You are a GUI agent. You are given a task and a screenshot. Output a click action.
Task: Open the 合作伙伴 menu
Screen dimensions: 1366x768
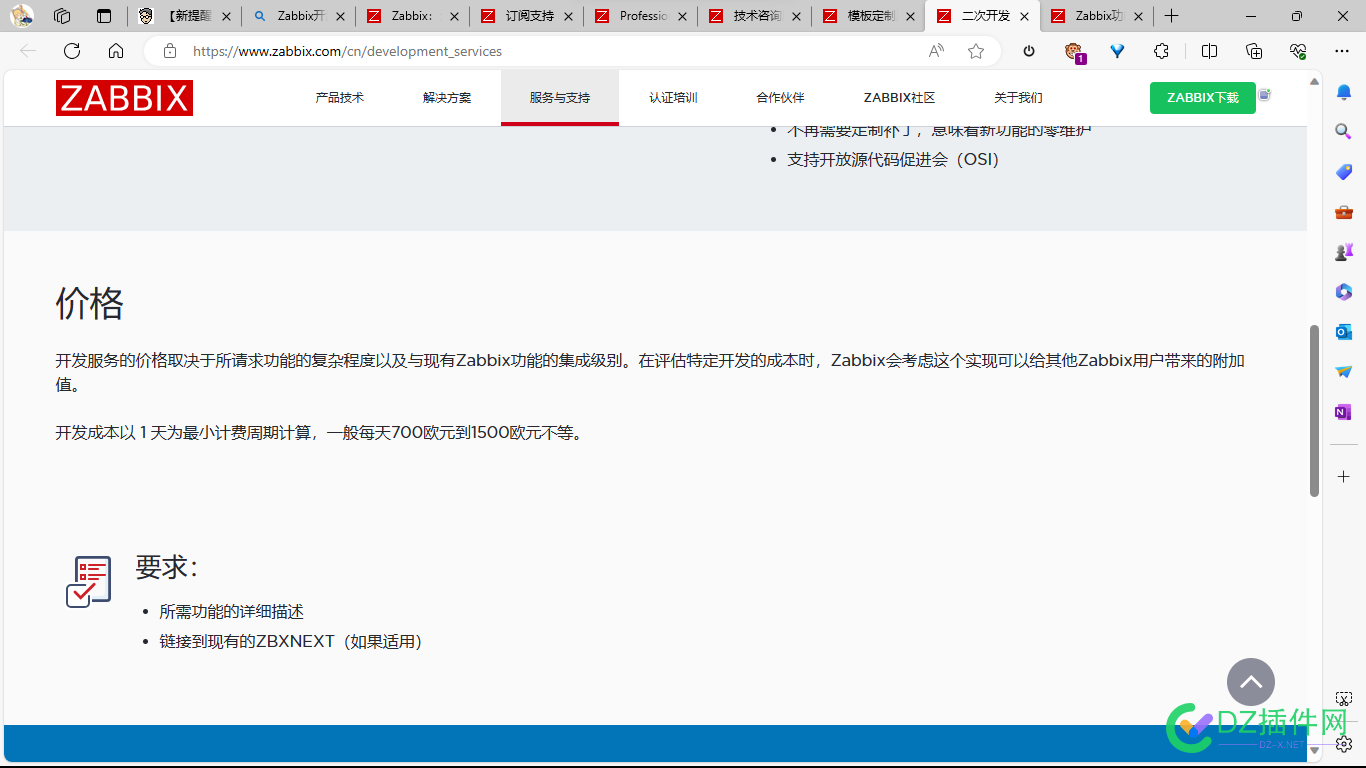click(780, 98)
